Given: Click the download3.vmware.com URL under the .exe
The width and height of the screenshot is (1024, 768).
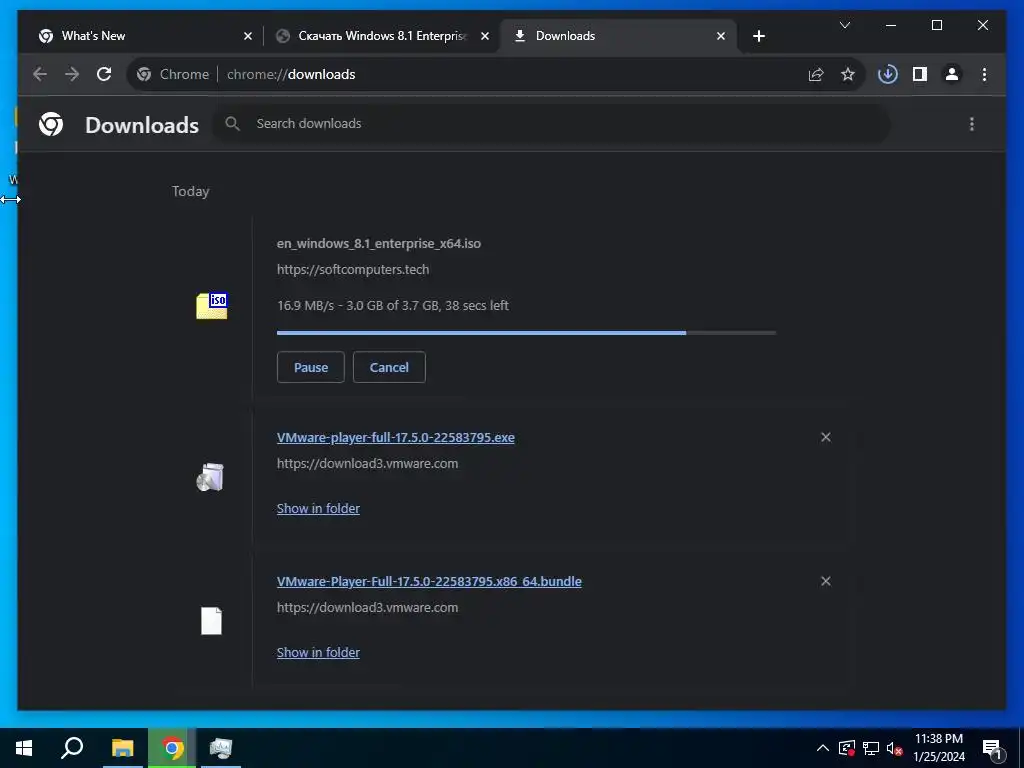Looking at the screenshot, I should [x=367, y=464].
